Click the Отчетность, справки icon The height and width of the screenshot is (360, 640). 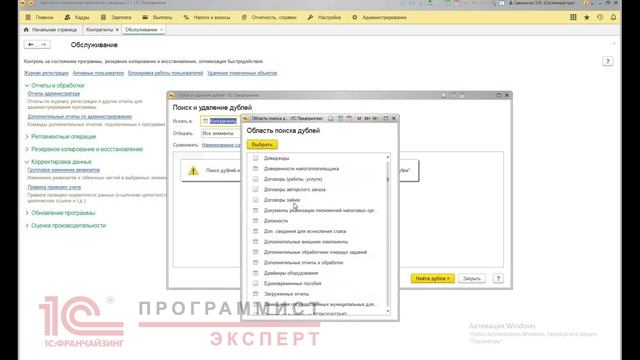tap(244, 18)
